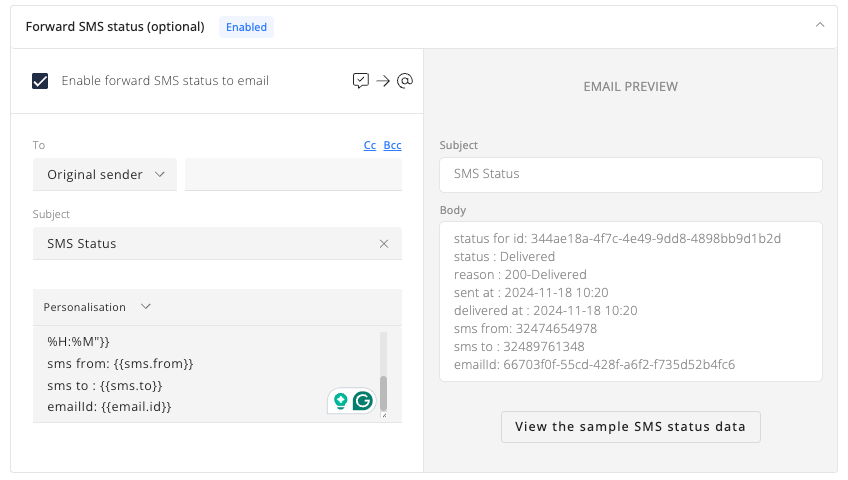848x480 pixels.
Task: Click the textarea resize handle corner
Action: pyautogui.click(x=384, y=415)
